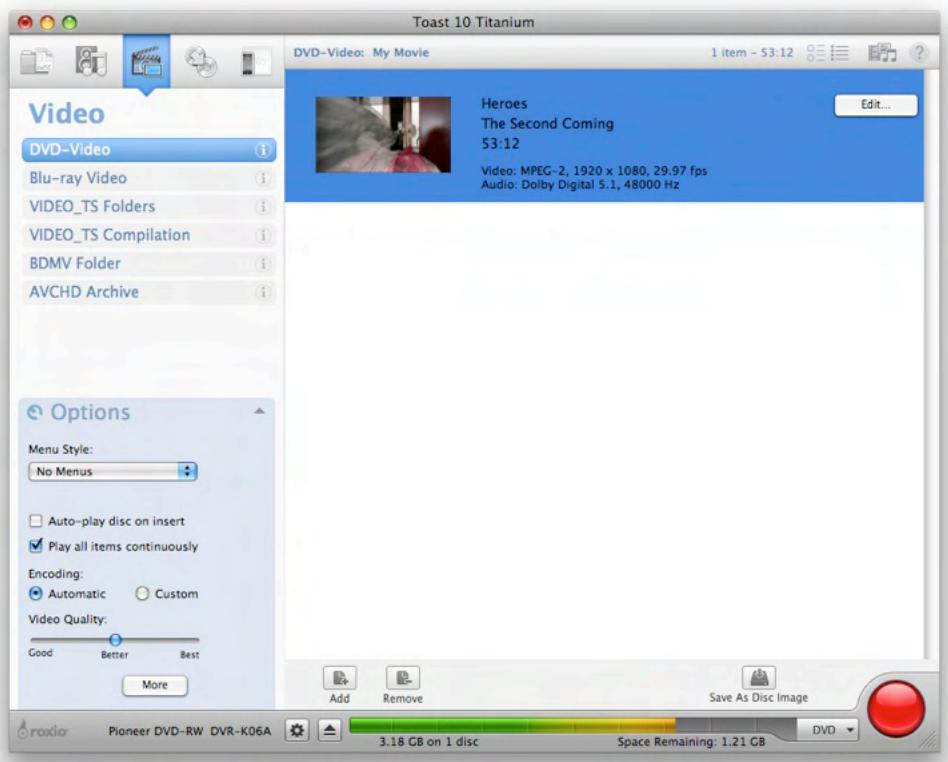Click the Edit button for Heroes
Image resolution: width=948 pixels, height=762 pixels.
pyautogui.click(x=877, y=104)
